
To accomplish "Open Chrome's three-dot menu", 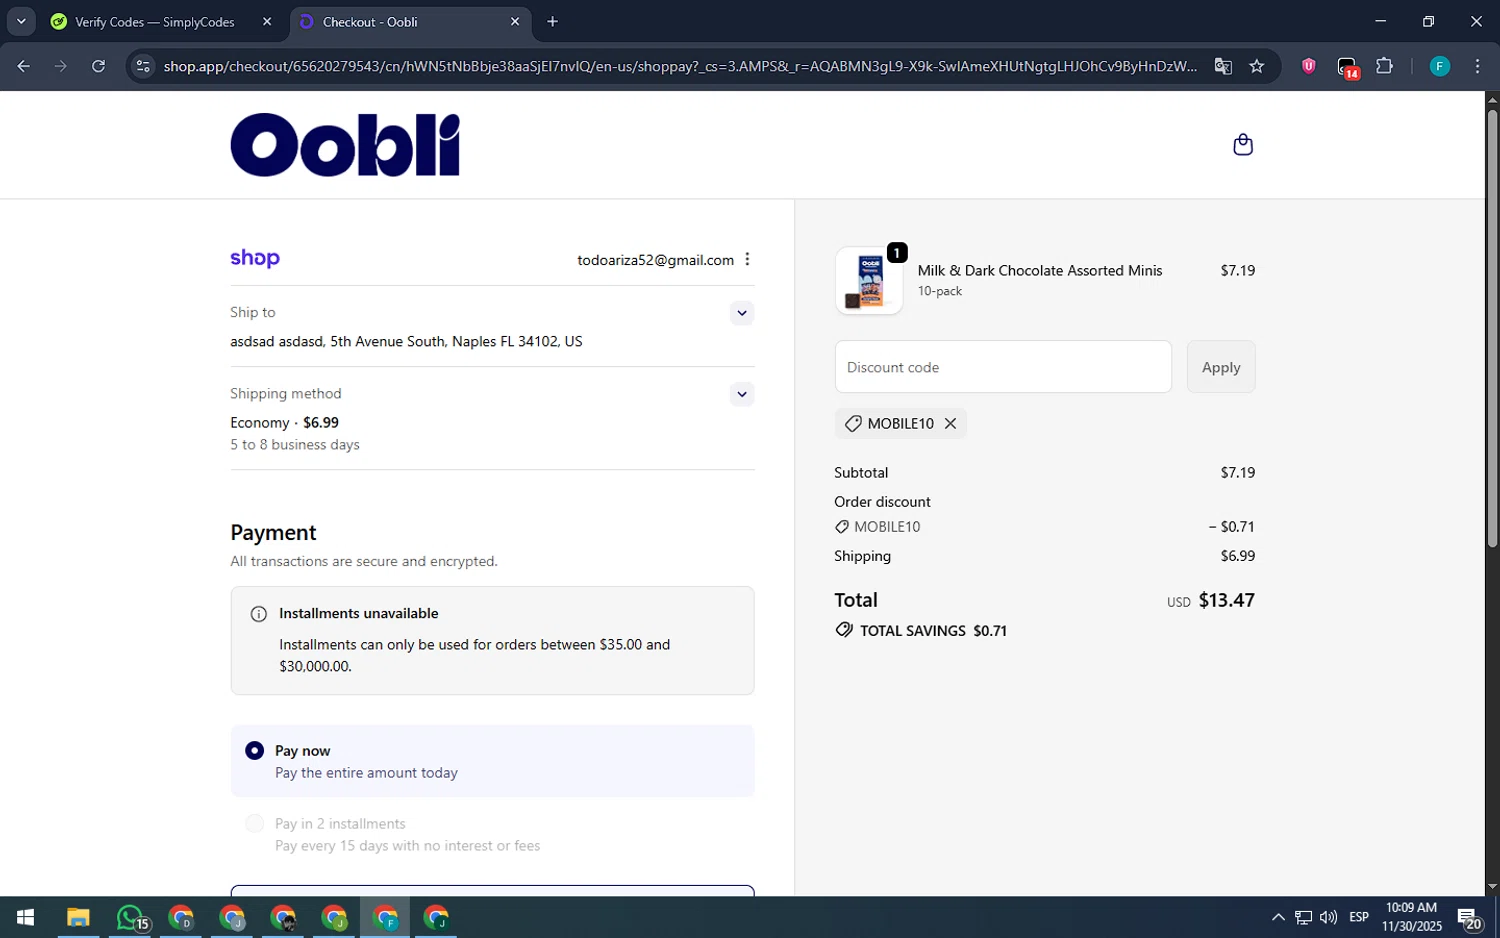I will coord(1477,66).
